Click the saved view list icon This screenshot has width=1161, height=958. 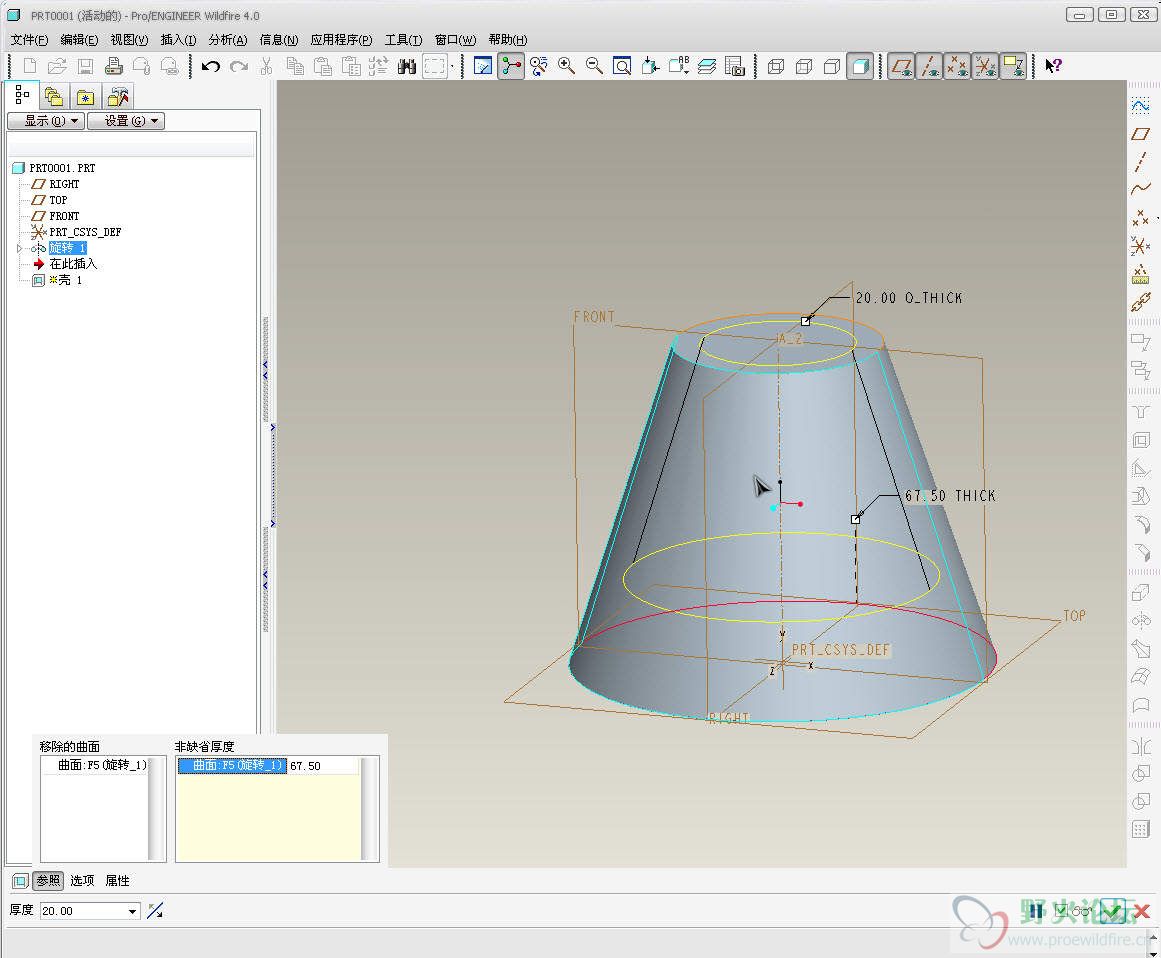678,67
